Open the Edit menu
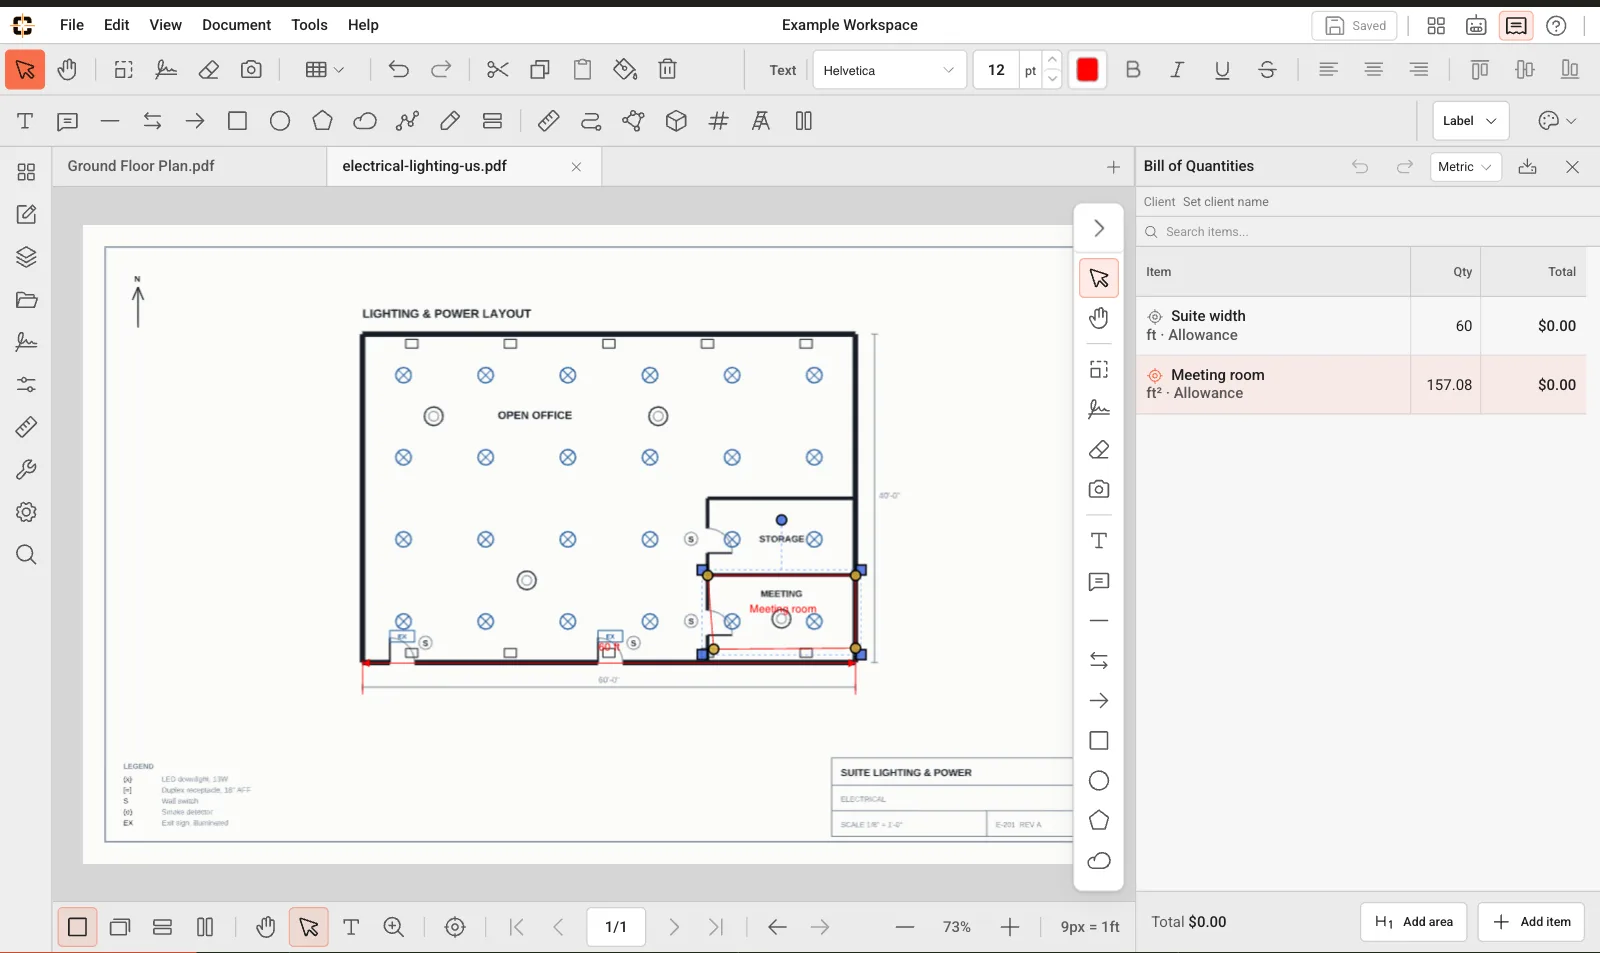The width and height of the screenshot is (1600, 953). pos(117,25)
